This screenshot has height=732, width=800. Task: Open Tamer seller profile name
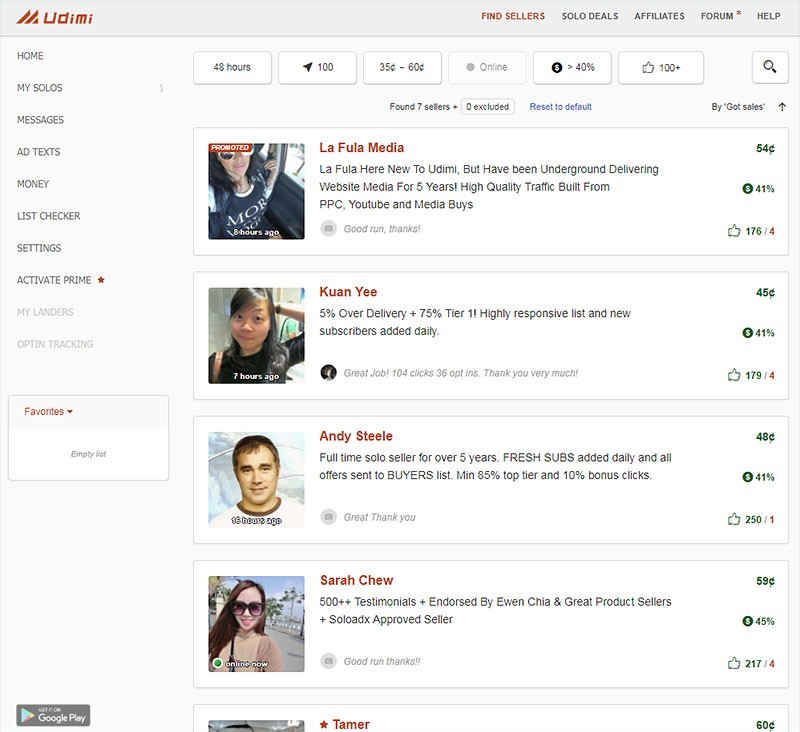point(351,724)
